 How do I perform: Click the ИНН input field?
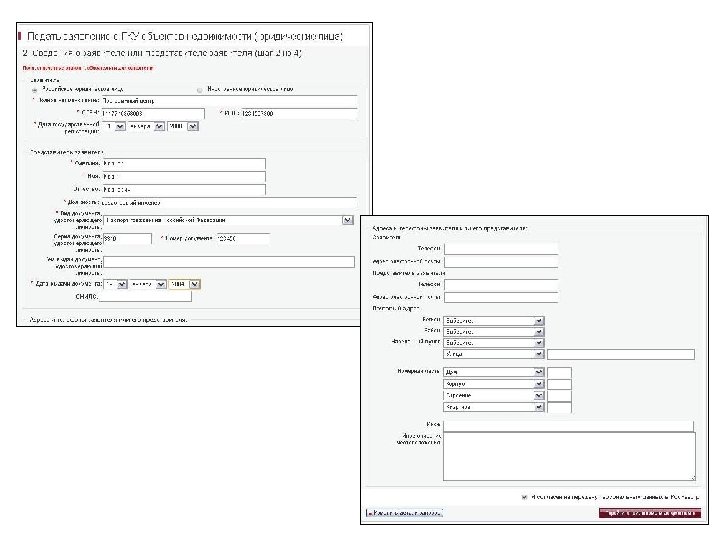(299, 113)
